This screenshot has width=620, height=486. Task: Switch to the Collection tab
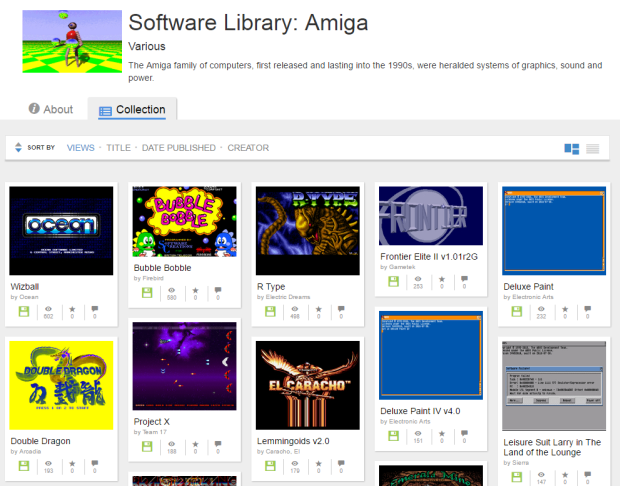(x=132, y=110)
